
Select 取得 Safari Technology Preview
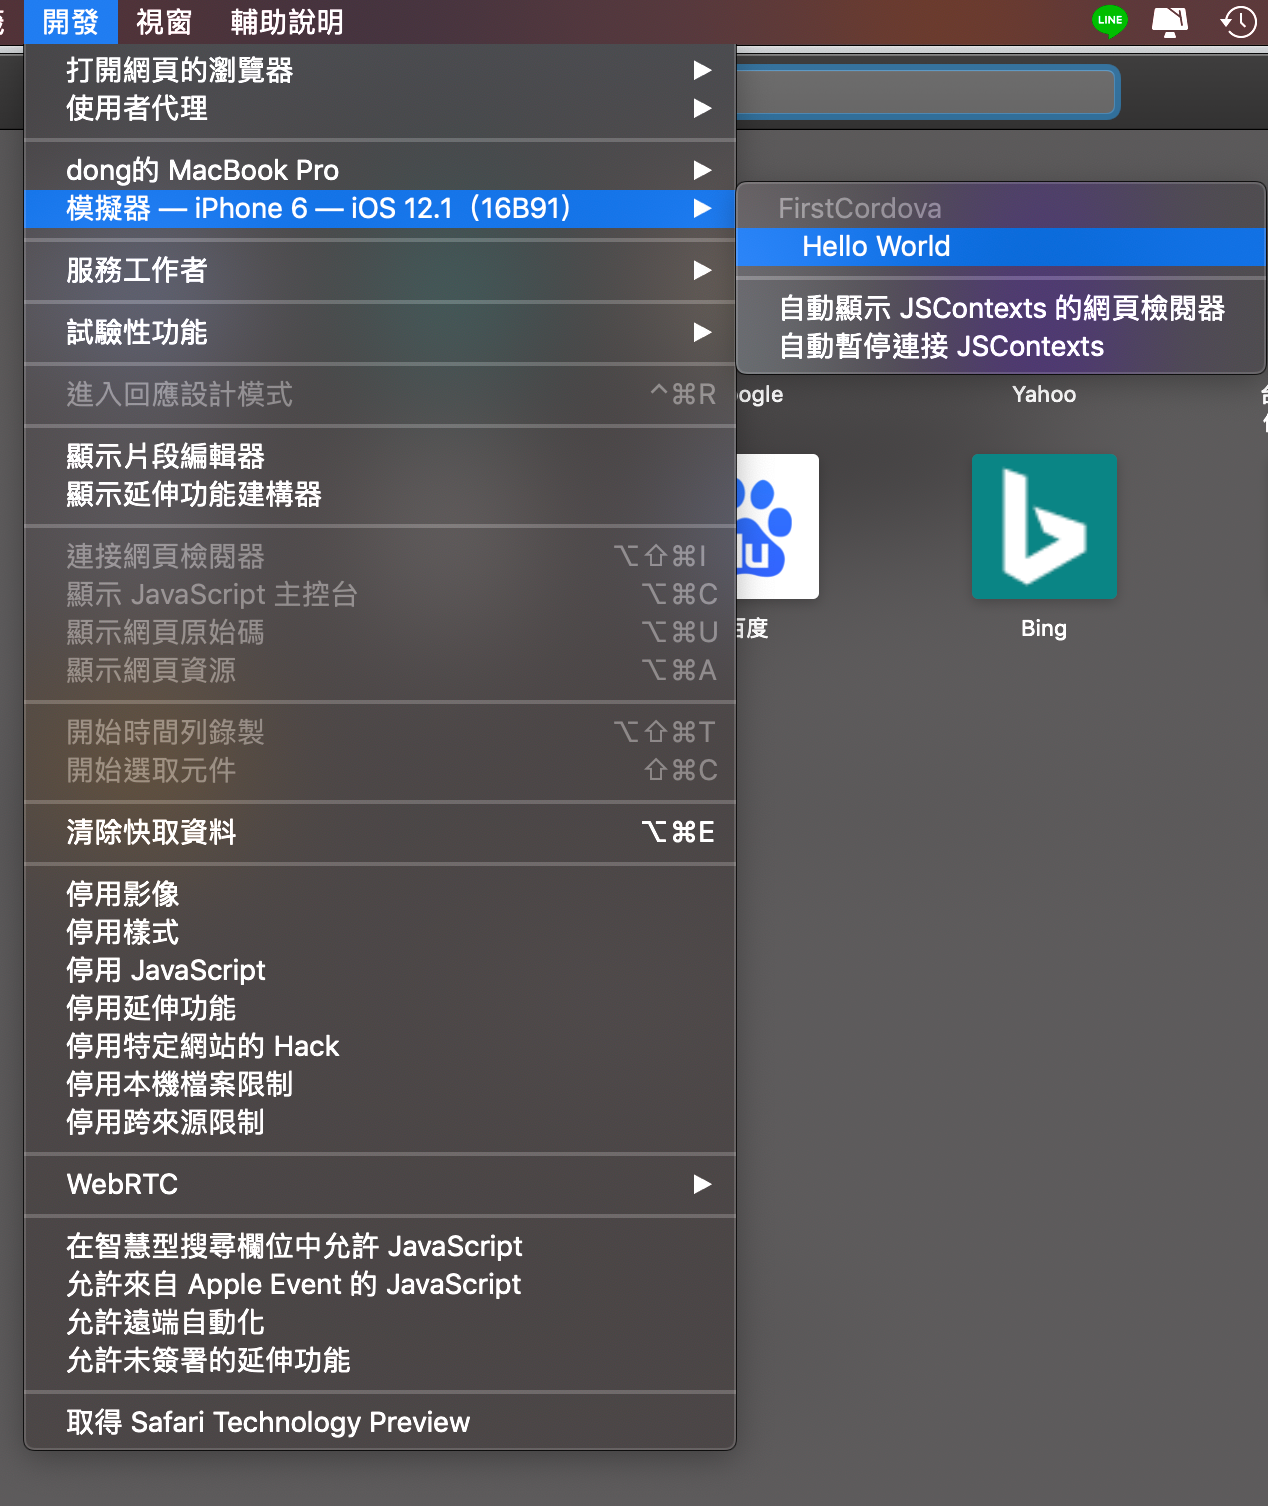pyautogui.click(x=268, y=1421)
